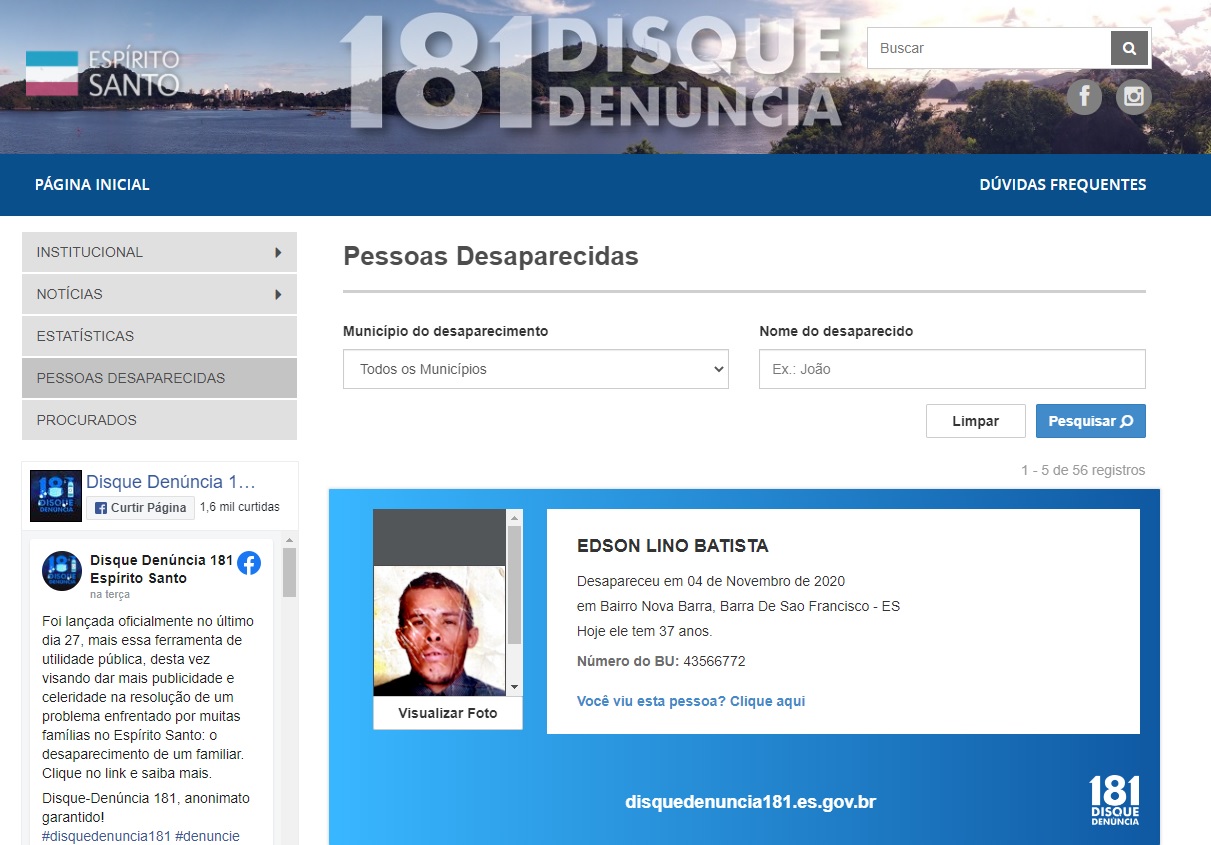The height and width of the screenshot is (845, 1211).
Task: Open the Município do desaparecimento dropdown
Action: pos(535,369)
